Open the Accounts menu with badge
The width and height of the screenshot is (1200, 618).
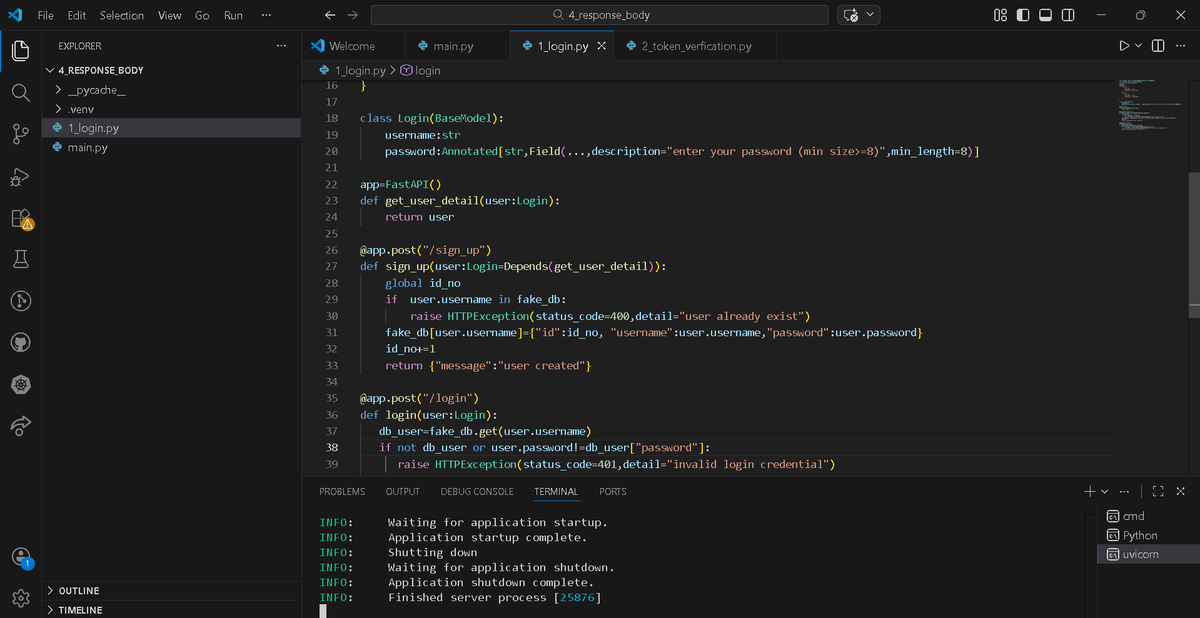21,557
